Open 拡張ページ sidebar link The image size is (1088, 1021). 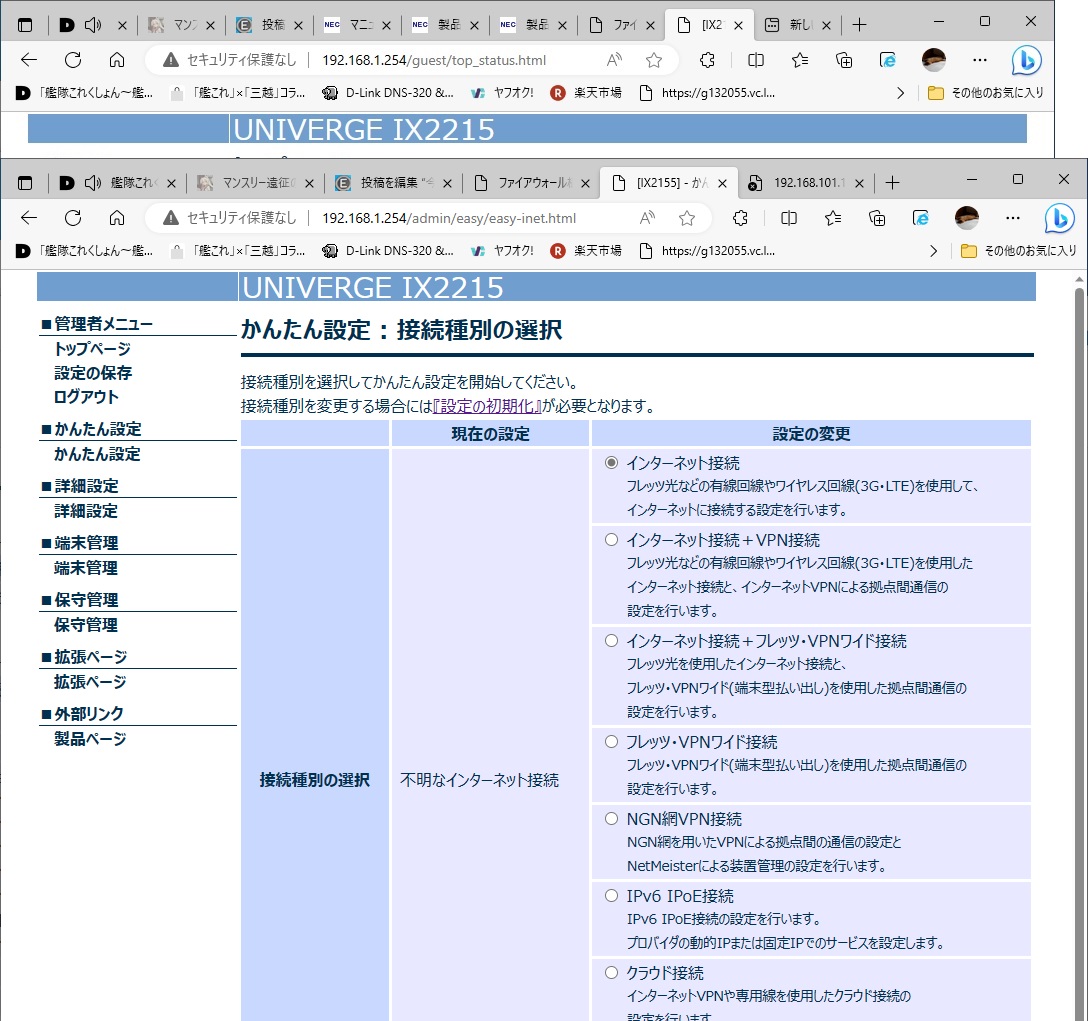click(90, 682)
